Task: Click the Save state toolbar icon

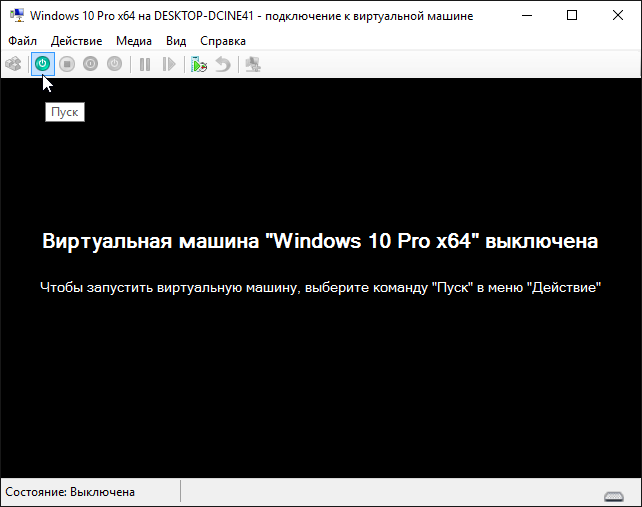Action: click(115, 64)
